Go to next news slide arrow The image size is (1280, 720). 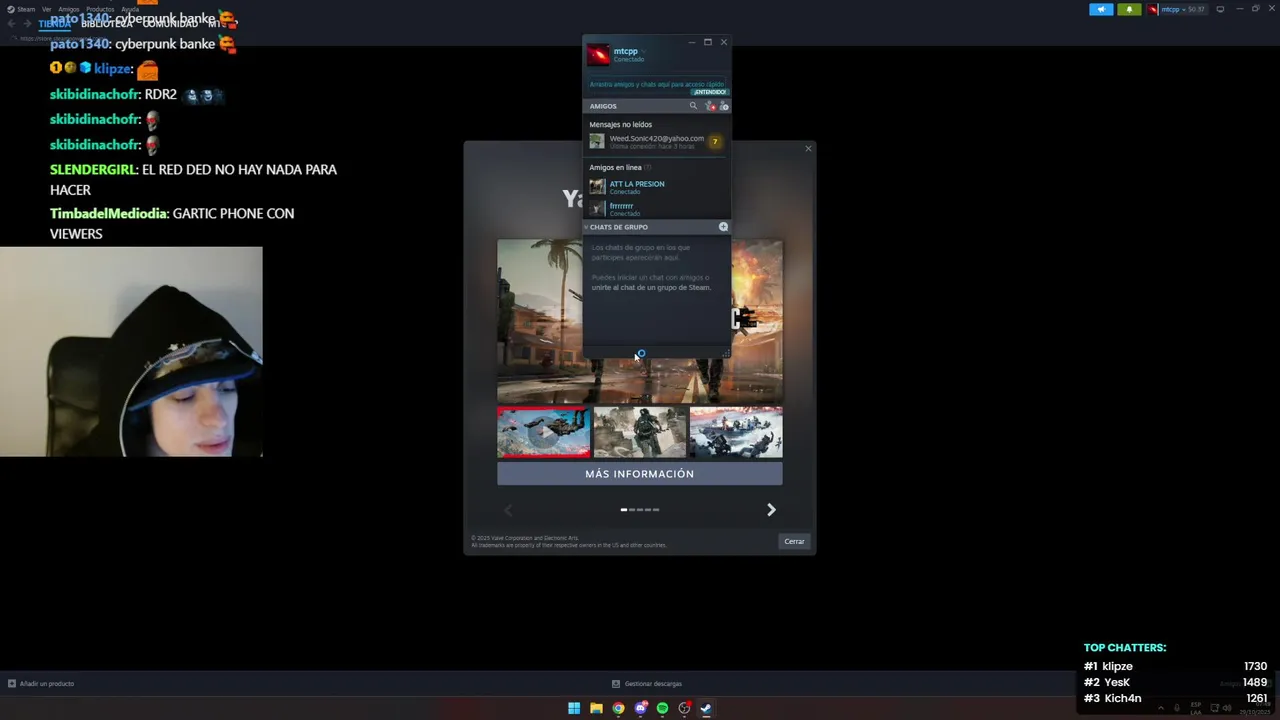[x=771, y=510]
